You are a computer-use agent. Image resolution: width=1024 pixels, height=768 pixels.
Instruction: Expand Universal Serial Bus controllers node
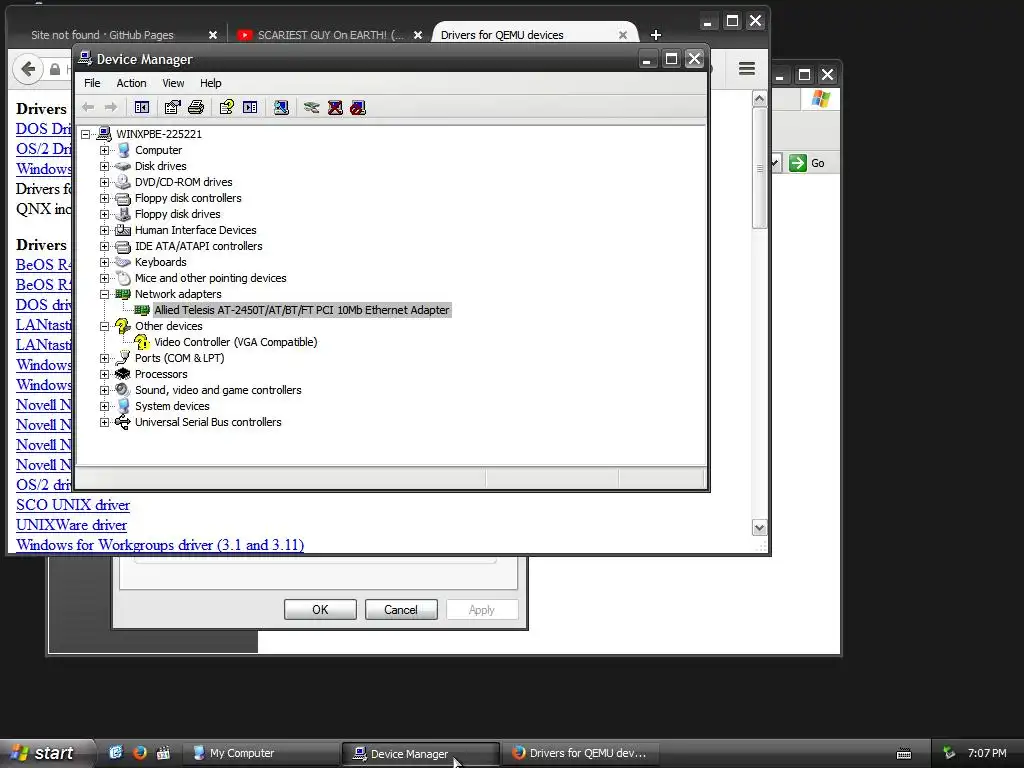pyautogui.click(x=104, y=422)
